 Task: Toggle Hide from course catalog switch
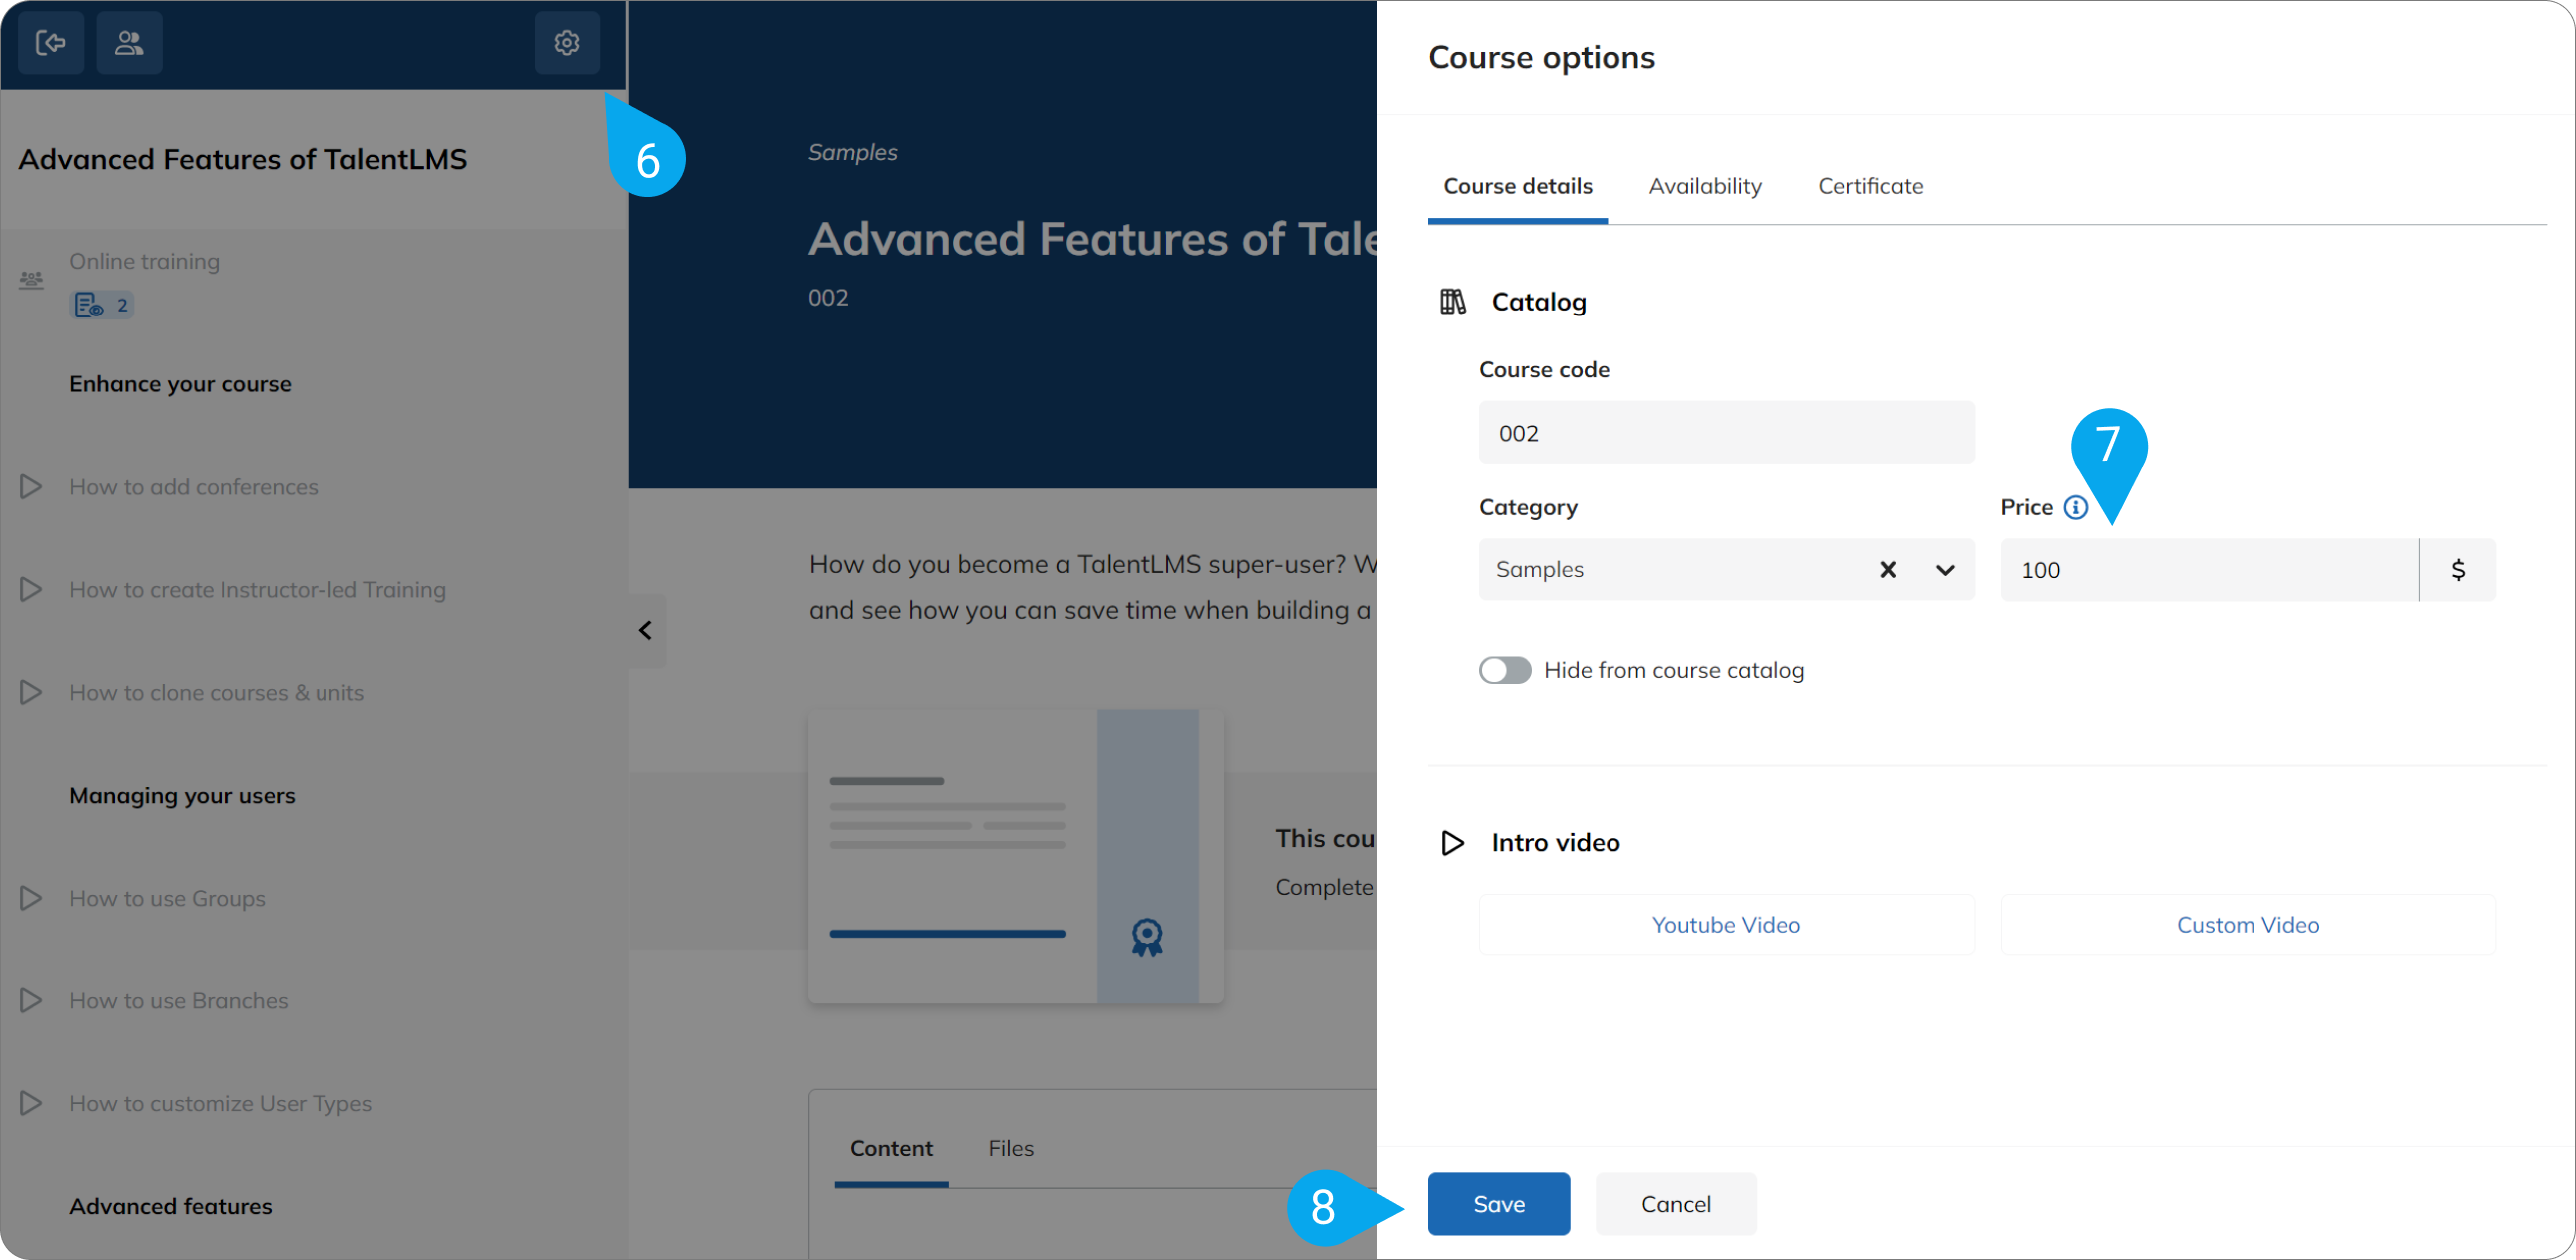1504,670
